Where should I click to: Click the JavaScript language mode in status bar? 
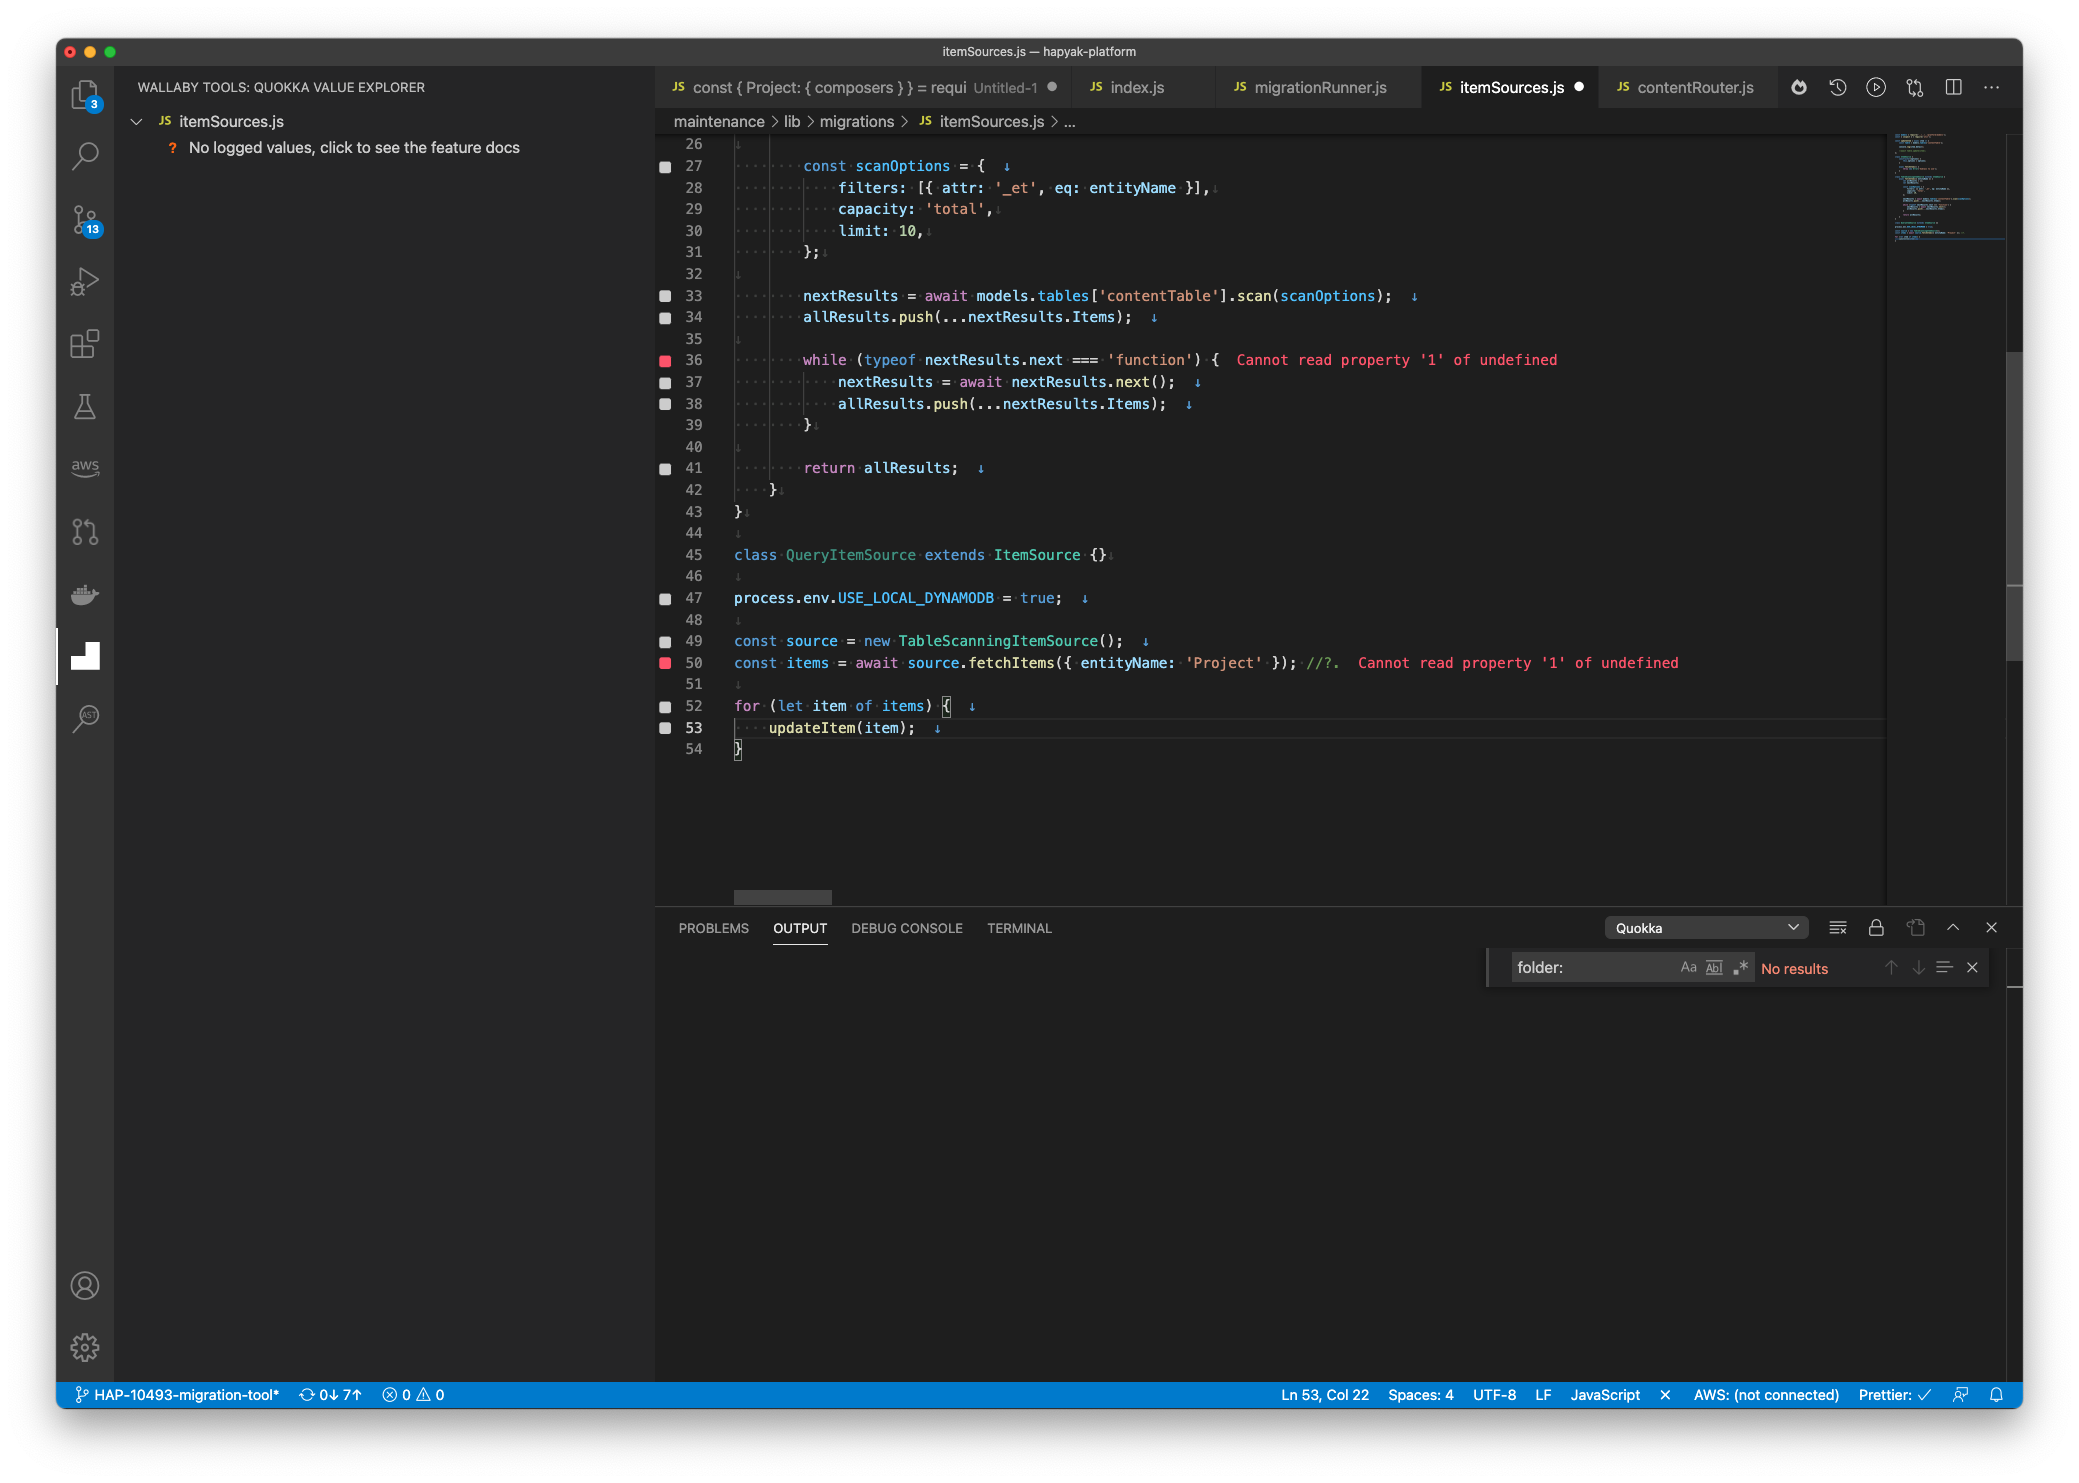1605,1395
